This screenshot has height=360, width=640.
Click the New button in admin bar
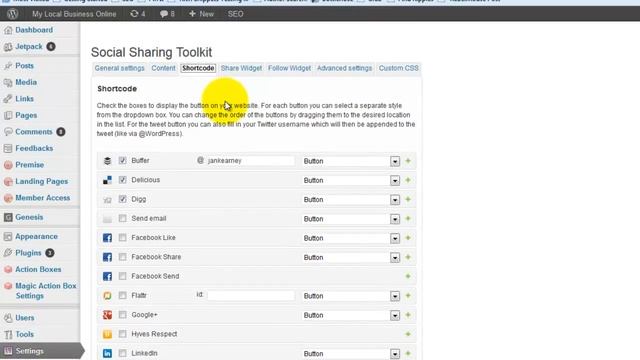[201, 14]
